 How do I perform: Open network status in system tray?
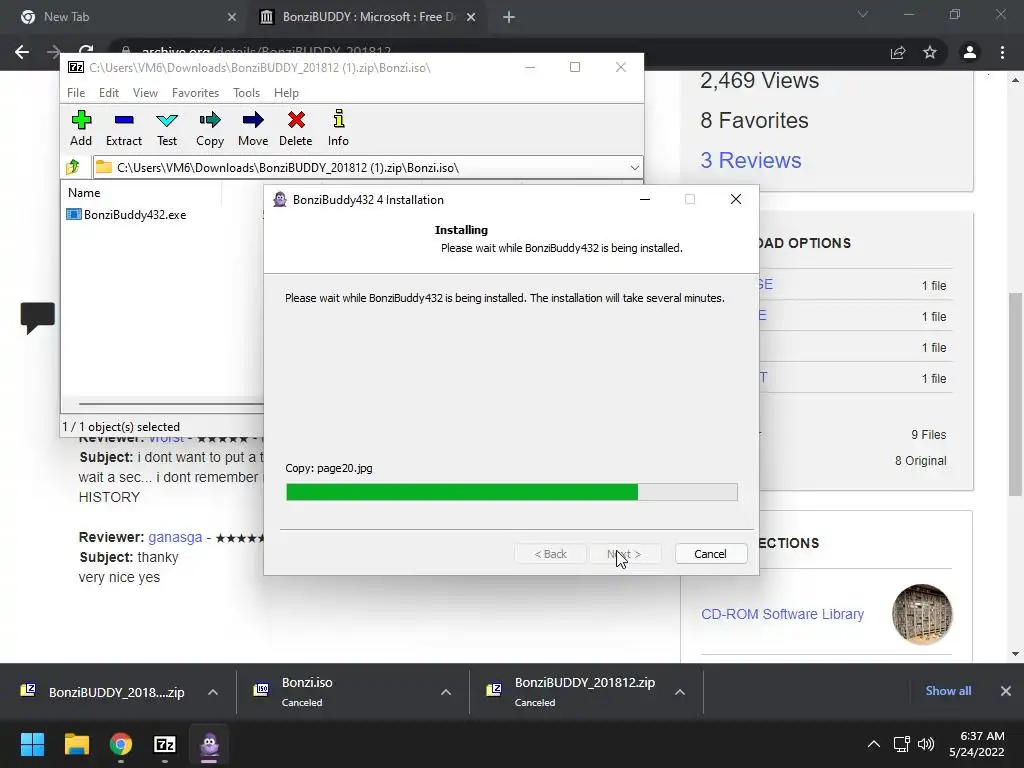pos(902,744)
